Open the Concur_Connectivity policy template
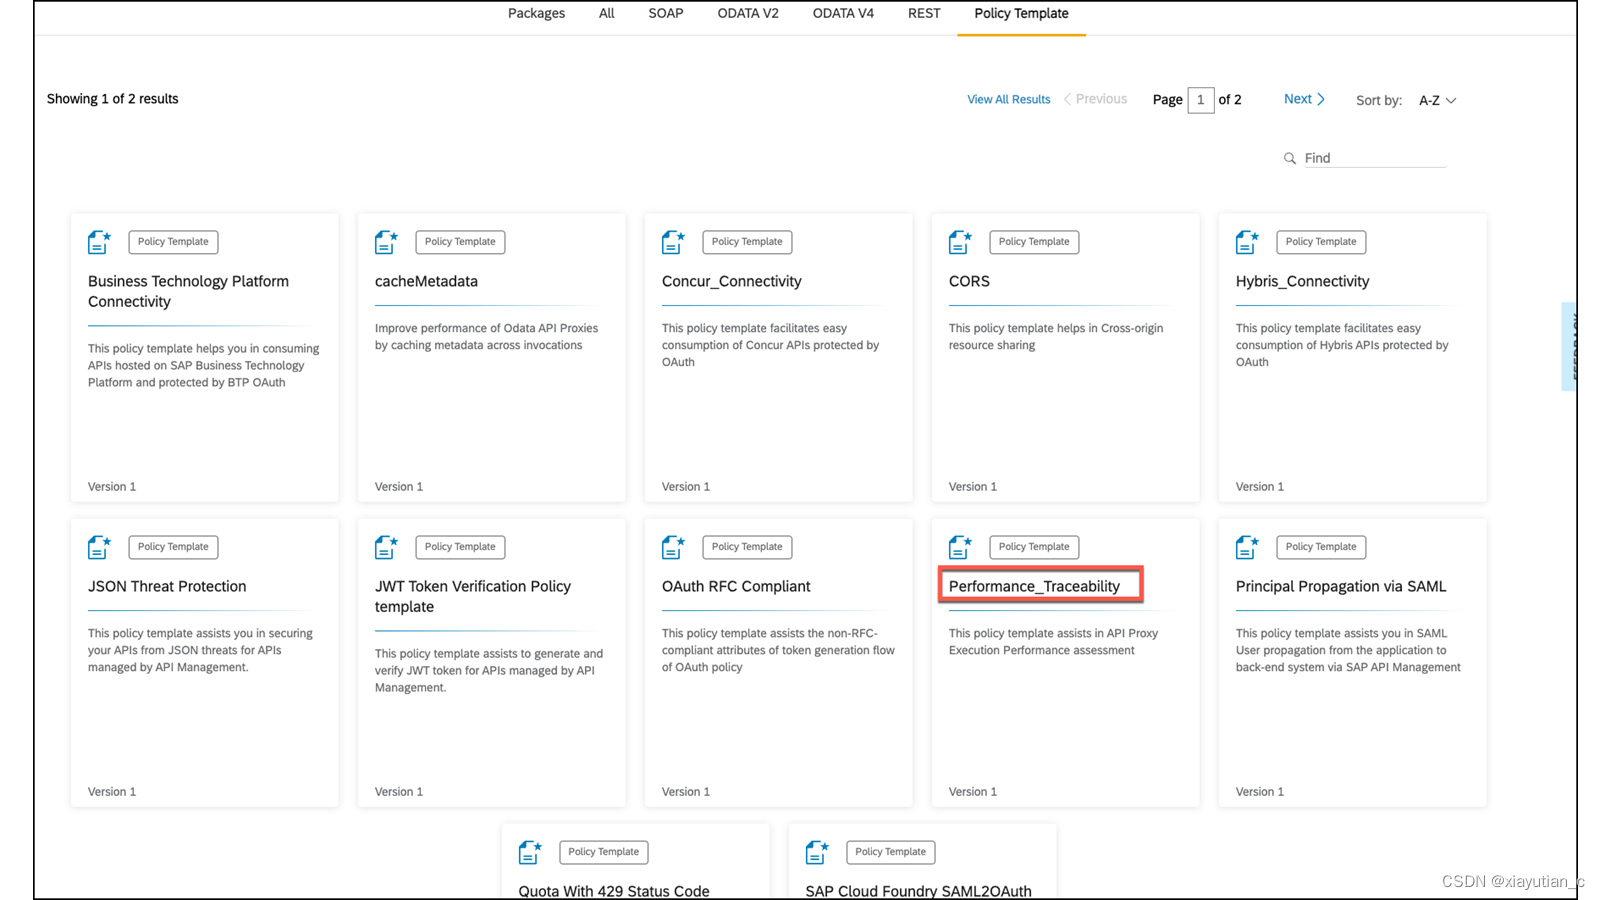The height and width of the screenshot is (900, 1600). [731, 281]
